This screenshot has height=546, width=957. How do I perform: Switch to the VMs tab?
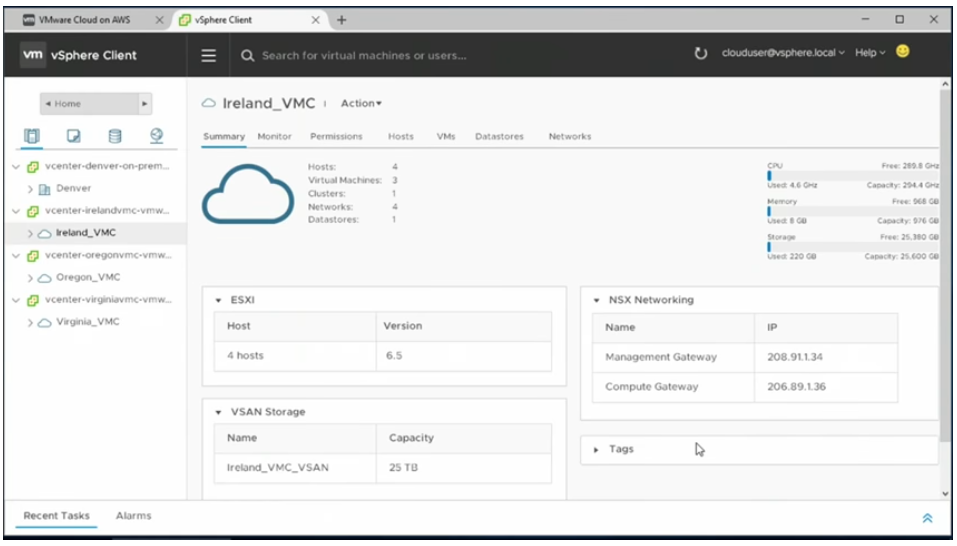[x=446, y=137]
